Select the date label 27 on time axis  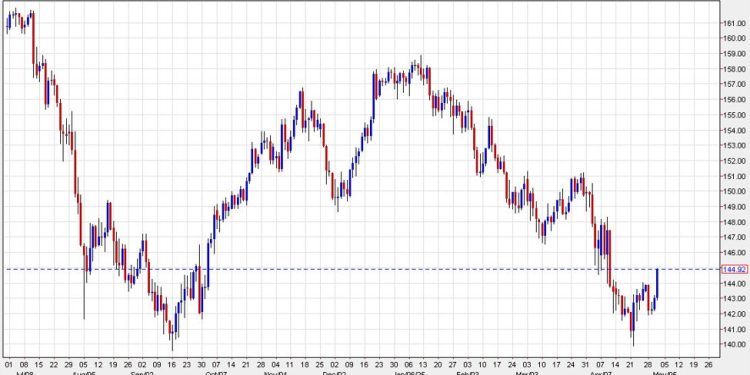tap(453, 364)
